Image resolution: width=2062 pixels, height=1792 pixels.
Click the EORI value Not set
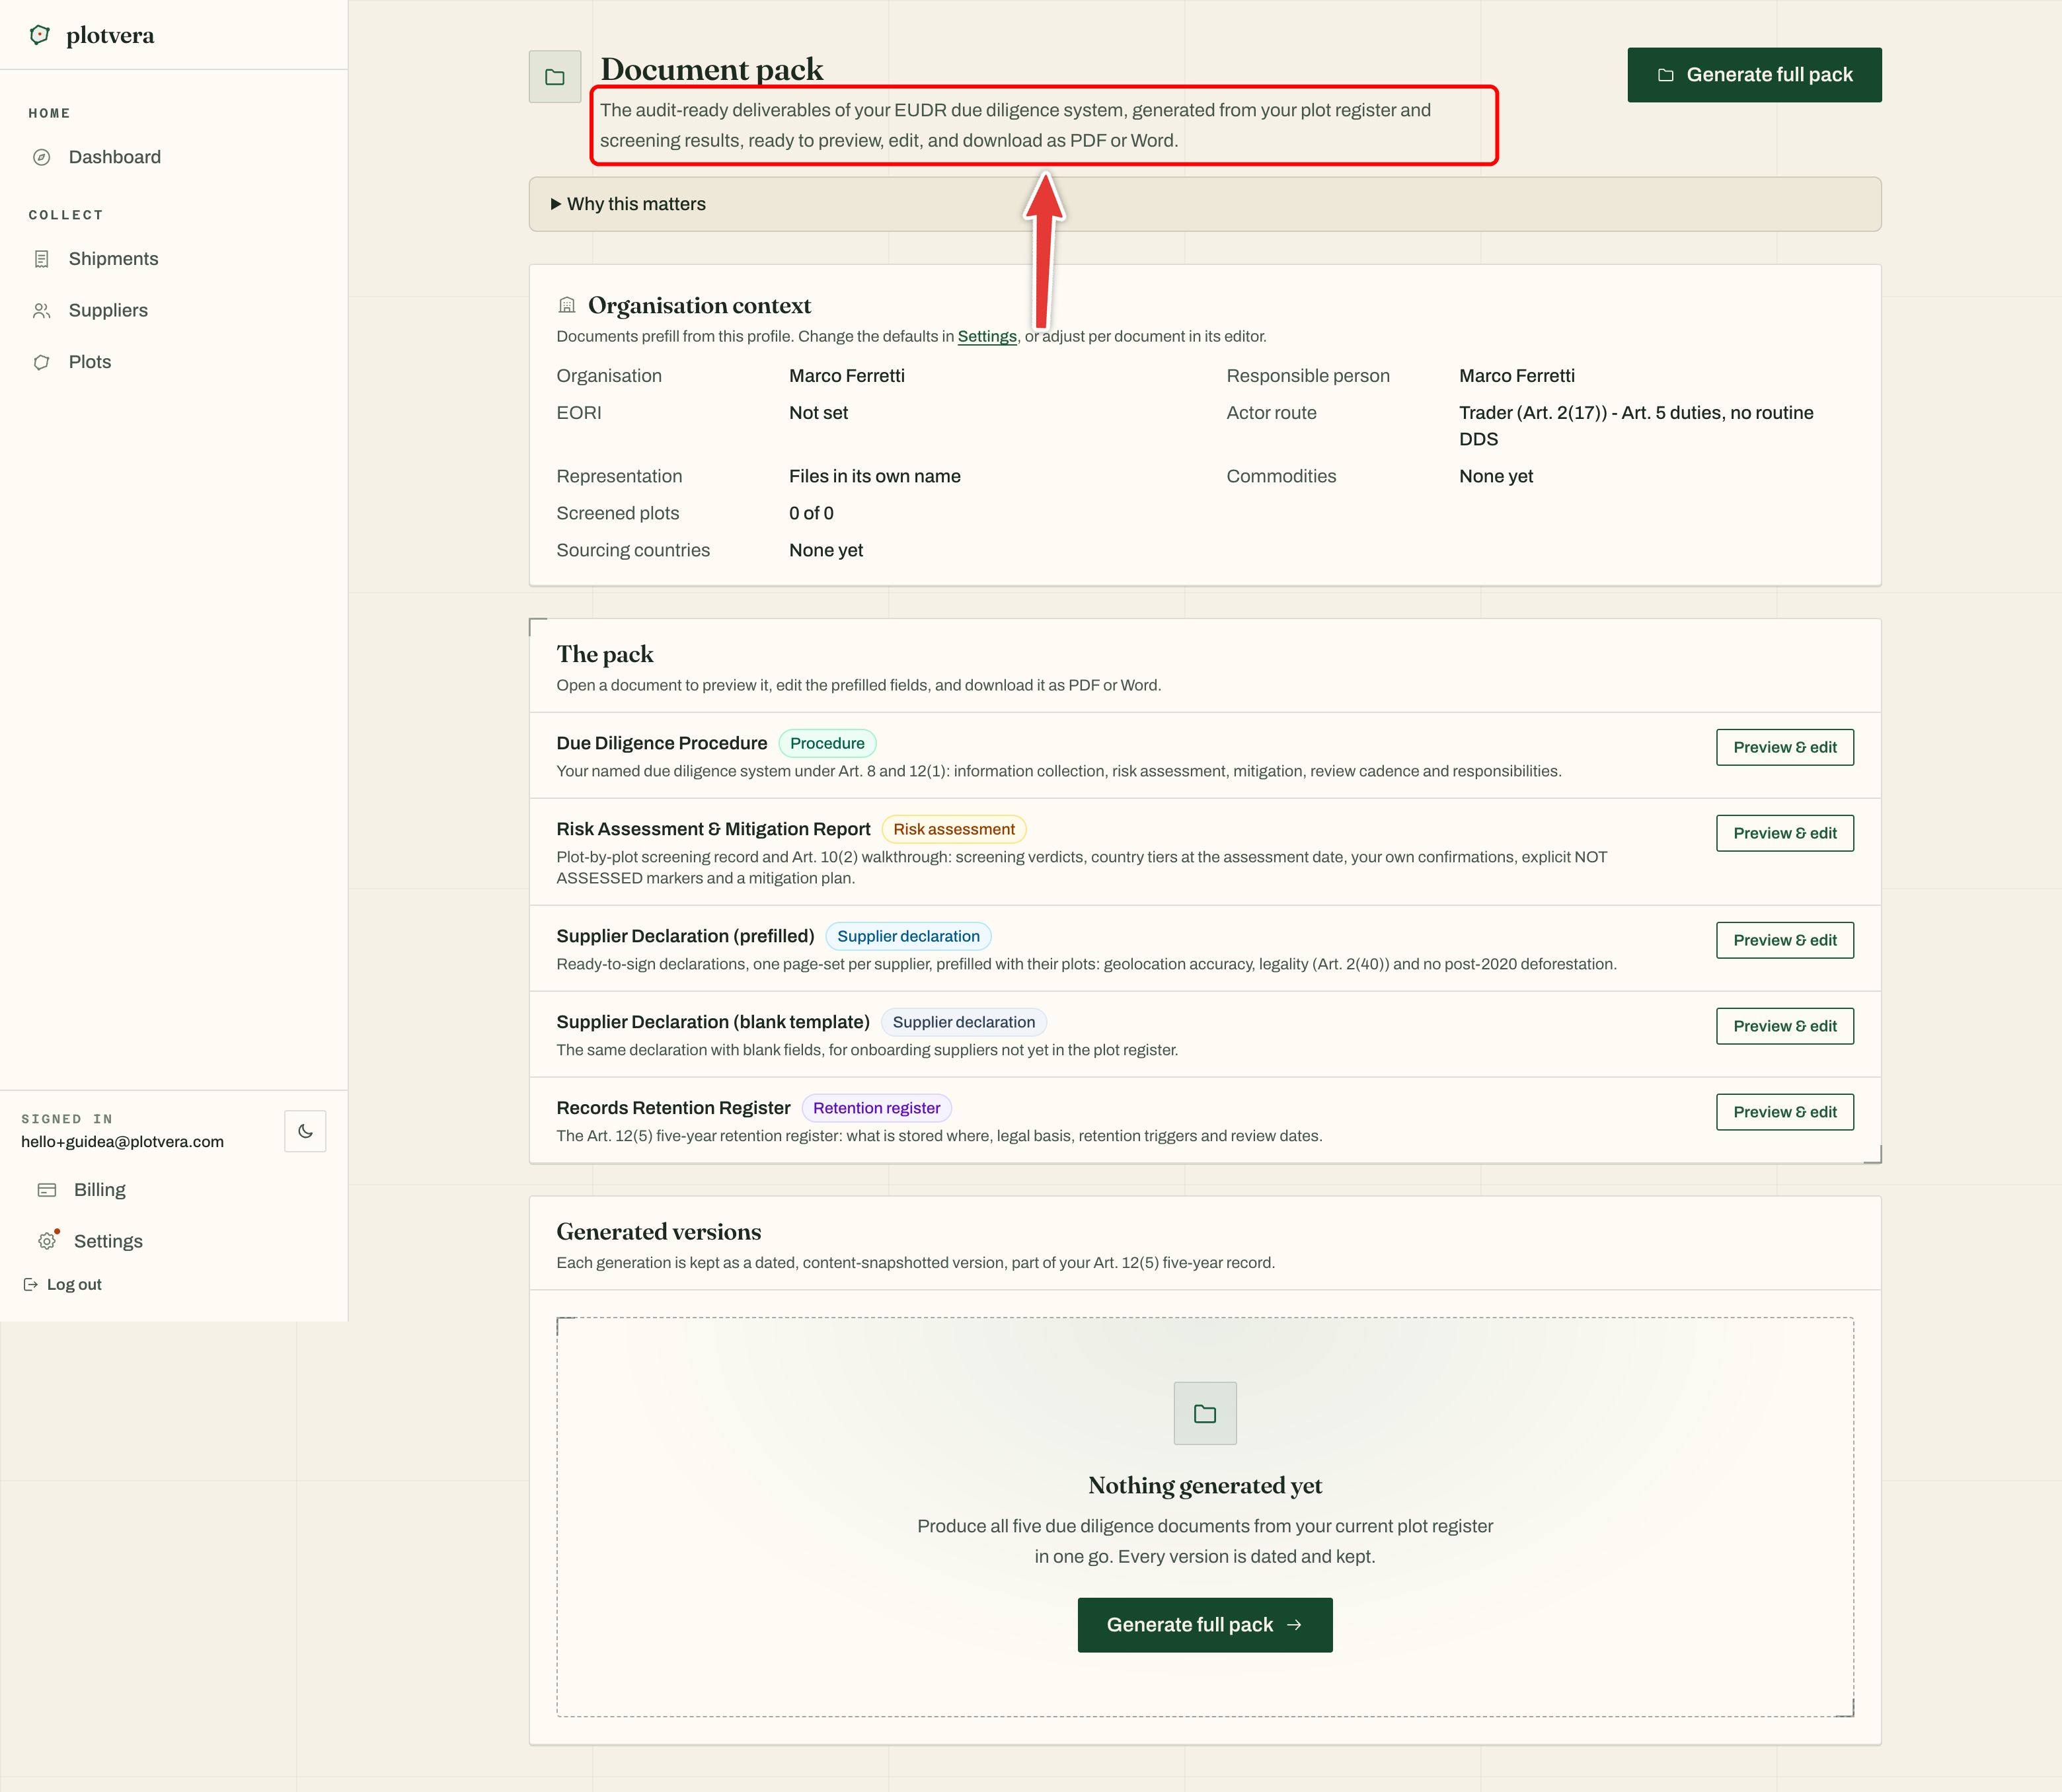coord(818,413)
